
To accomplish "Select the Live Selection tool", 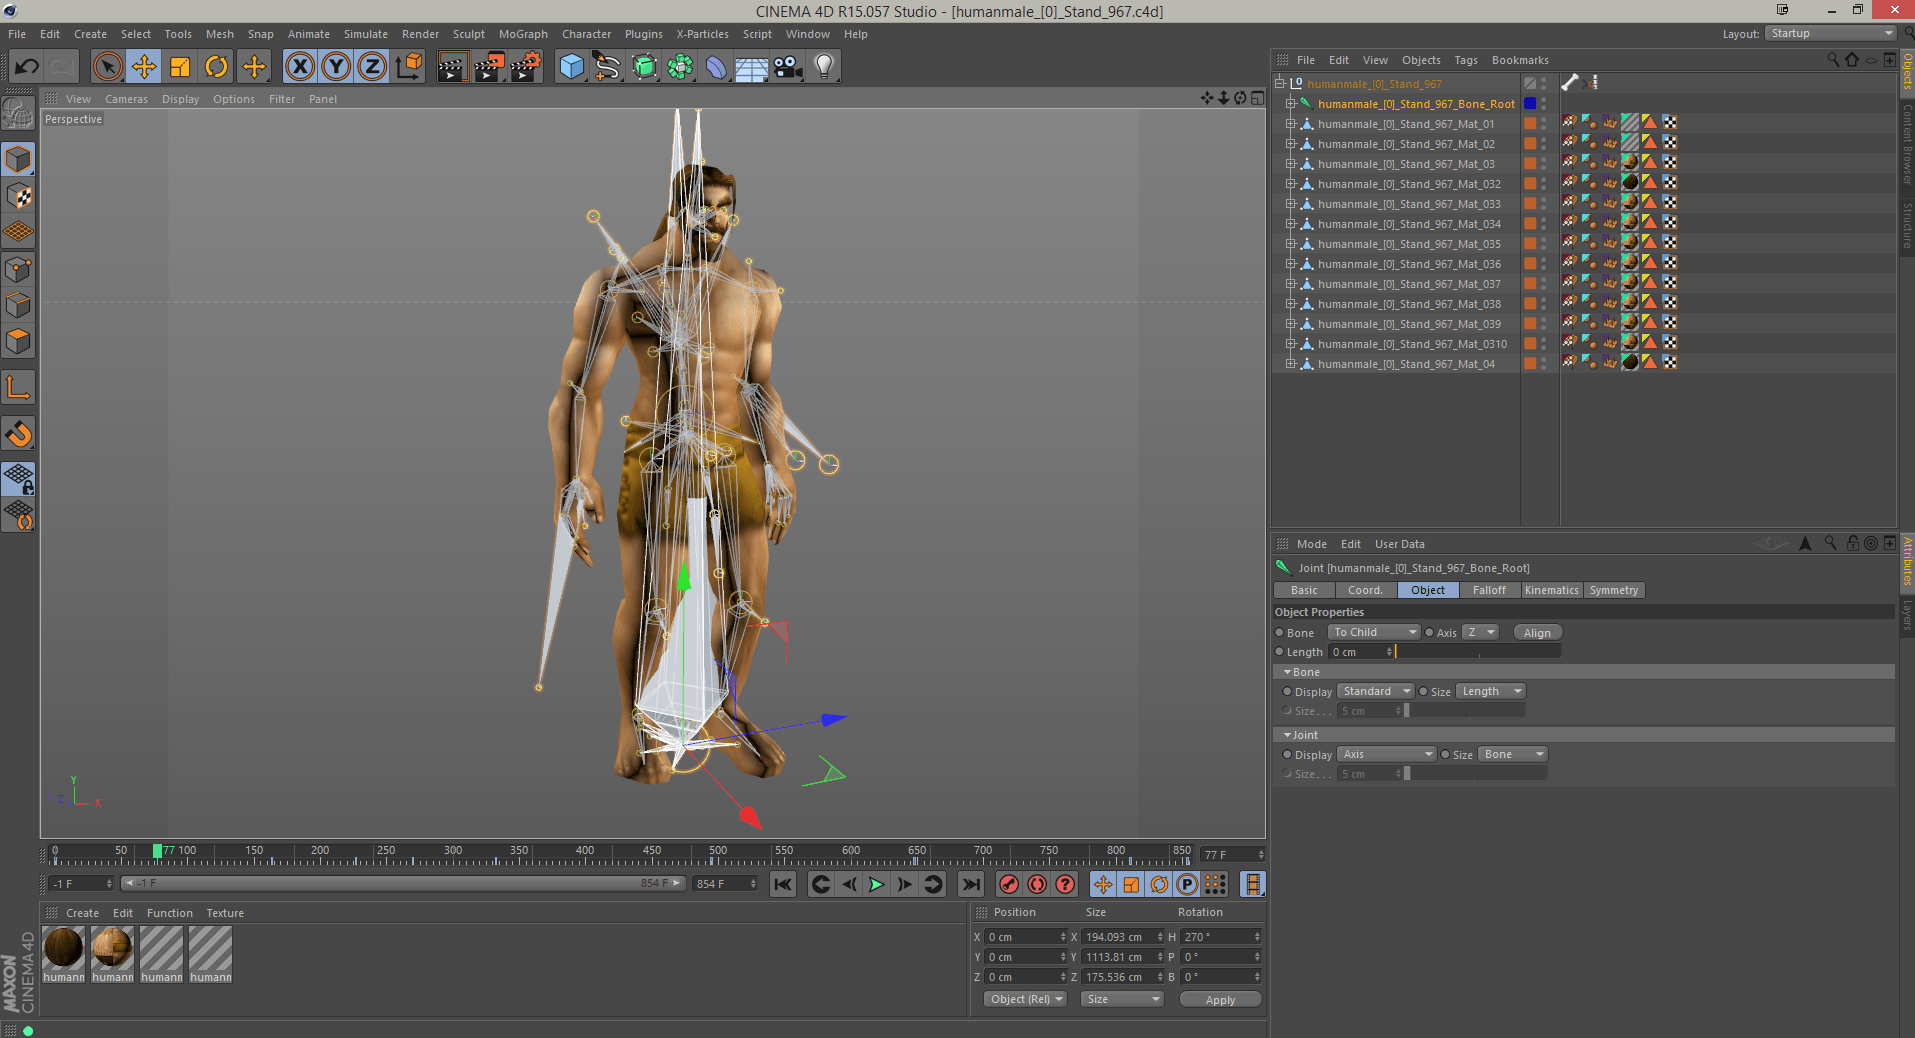I will tap(108, 67).
